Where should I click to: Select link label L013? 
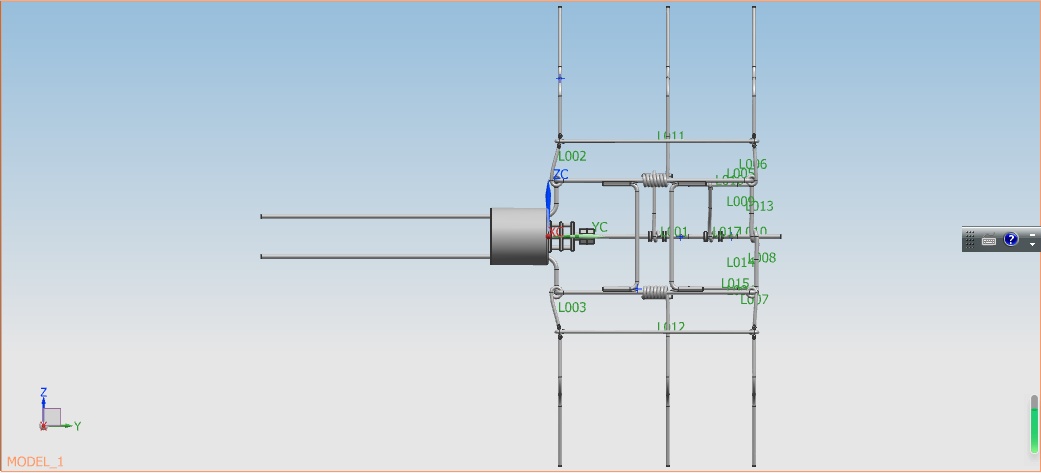click(760, 207)
